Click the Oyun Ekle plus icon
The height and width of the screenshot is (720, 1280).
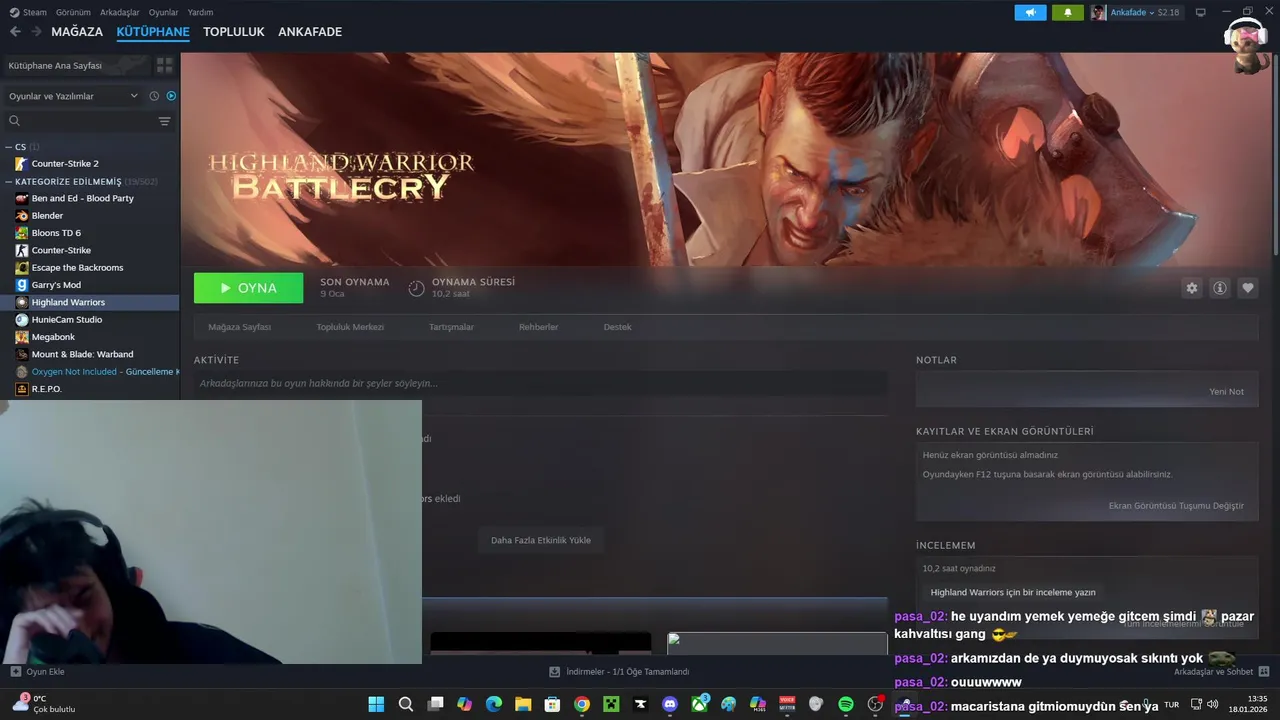pyautogui.click(x=15, y=672)
